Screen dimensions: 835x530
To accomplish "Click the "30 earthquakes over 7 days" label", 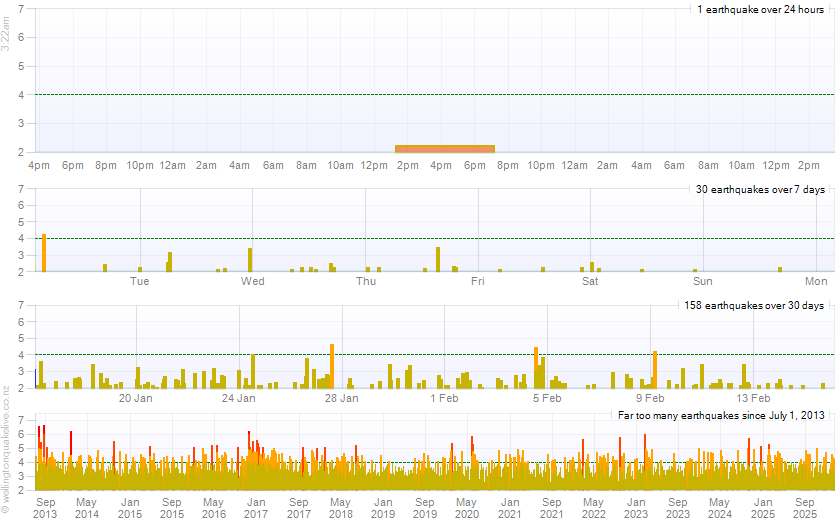I will tap(760, 189).
